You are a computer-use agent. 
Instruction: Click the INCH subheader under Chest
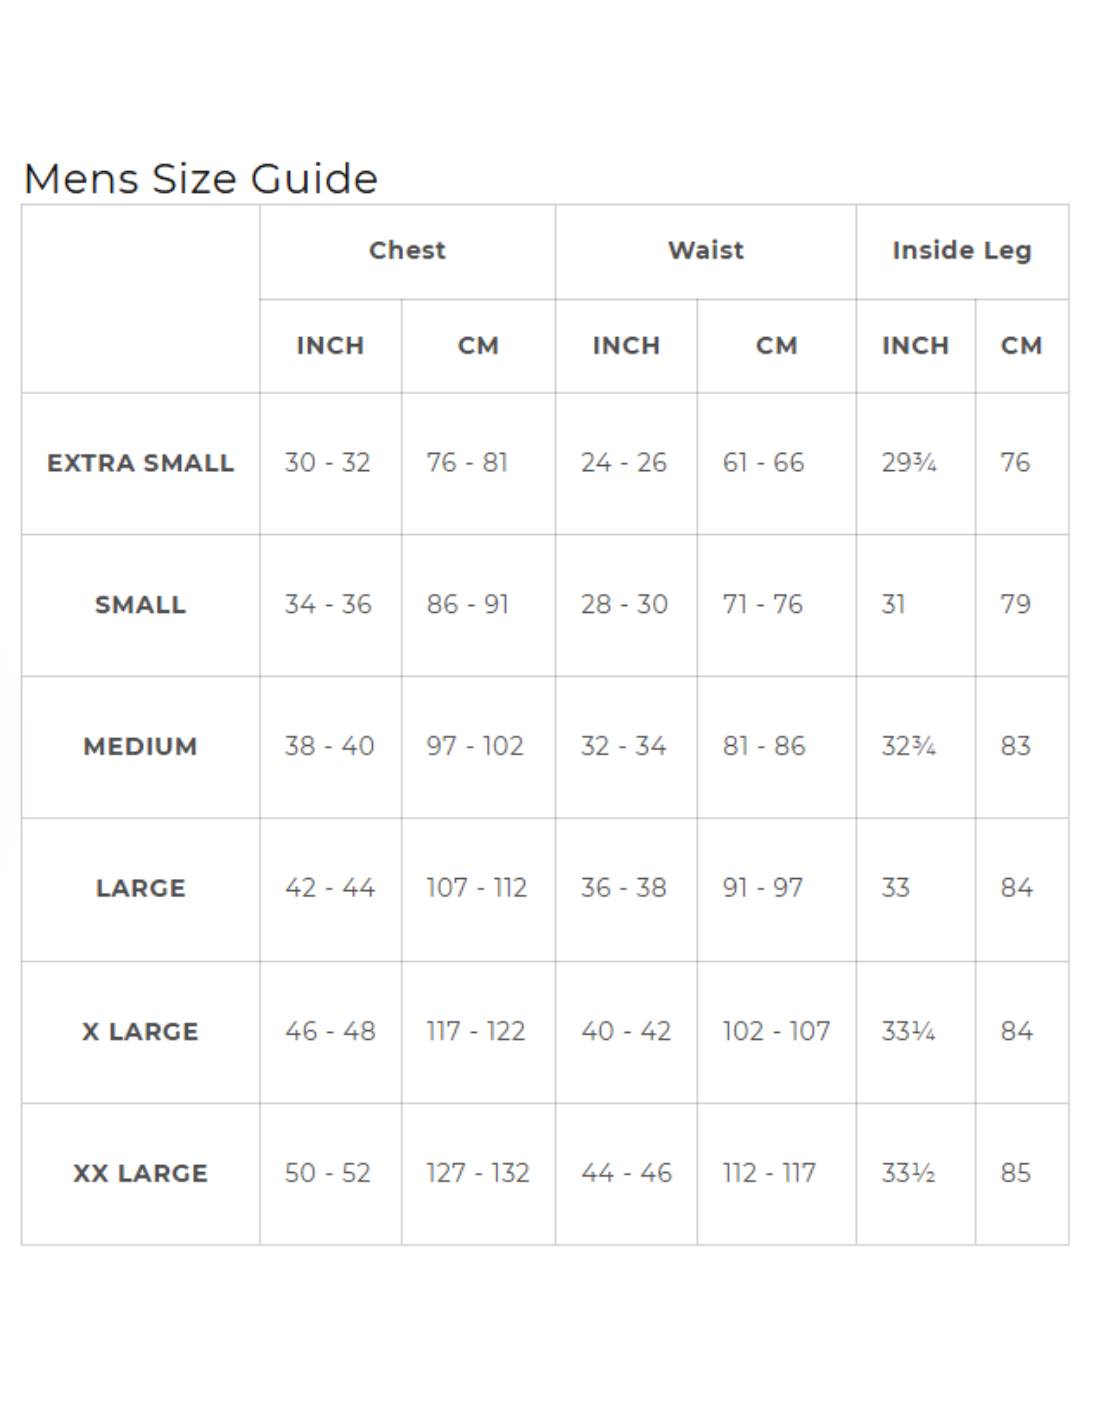click(330, 346)
